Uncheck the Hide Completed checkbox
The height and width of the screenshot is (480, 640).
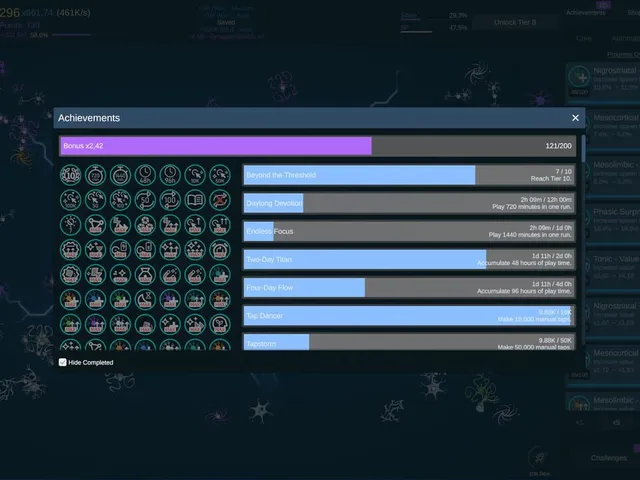pyautogui.click(x=62, y=362)
